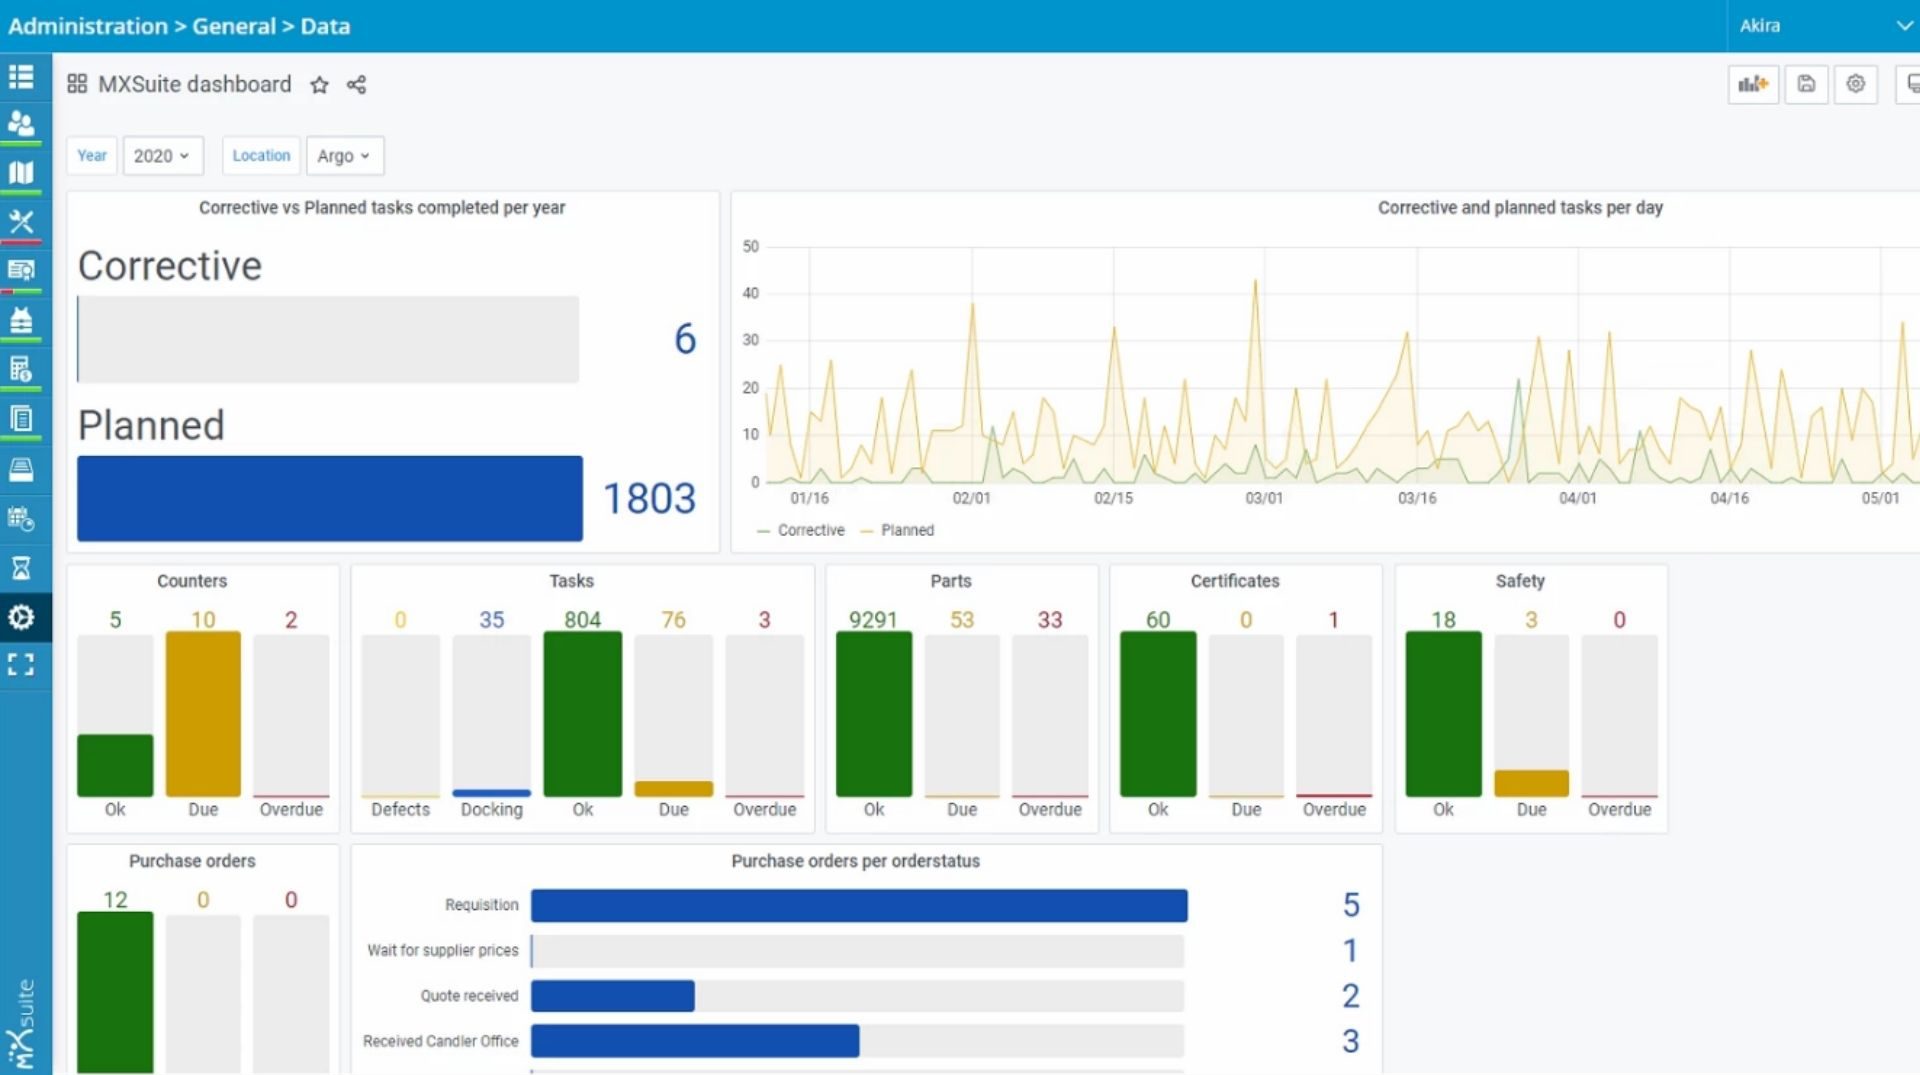Click the Corrective vs Planned panel title
Image resolution: width=1920 pixels, height=1075 pixels.
click(x=381, y=207)
